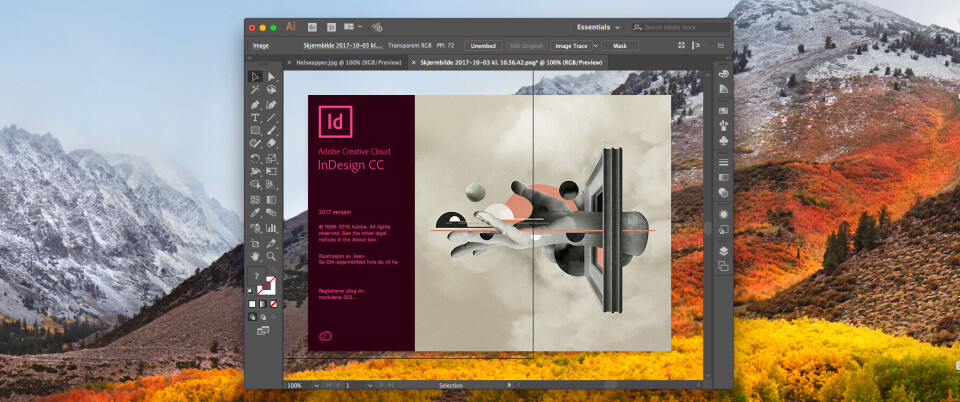Select the Selection tool (black arrow)

255,76
